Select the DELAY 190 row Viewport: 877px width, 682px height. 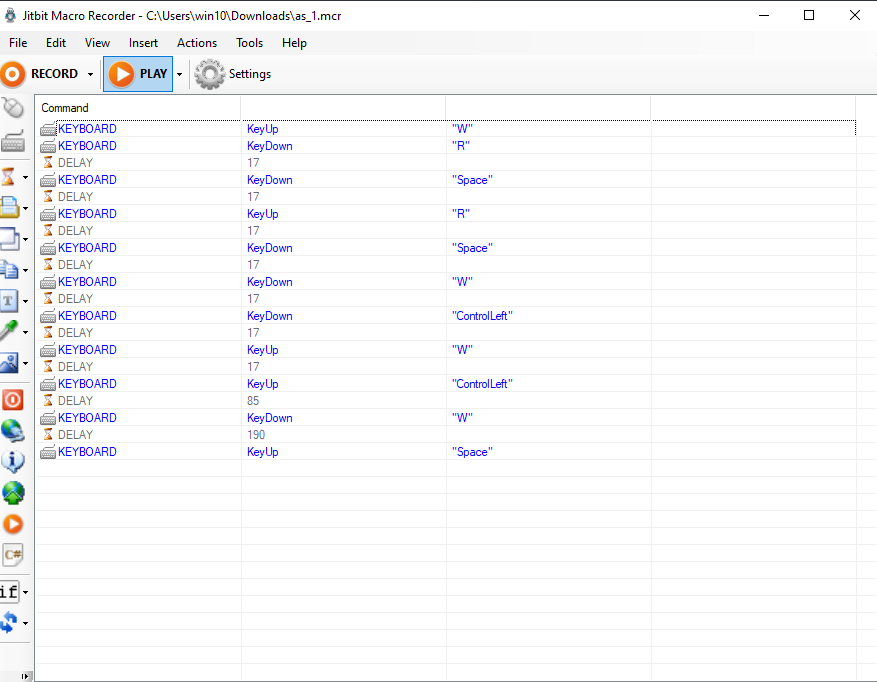point(447,435)
